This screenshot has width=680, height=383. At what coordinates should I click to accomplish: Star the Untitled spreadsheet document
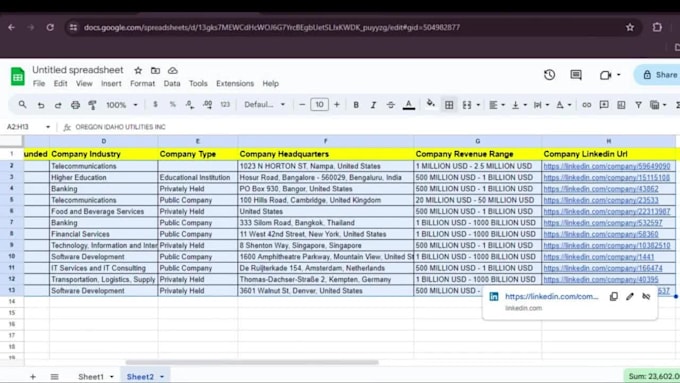point(138,70)
